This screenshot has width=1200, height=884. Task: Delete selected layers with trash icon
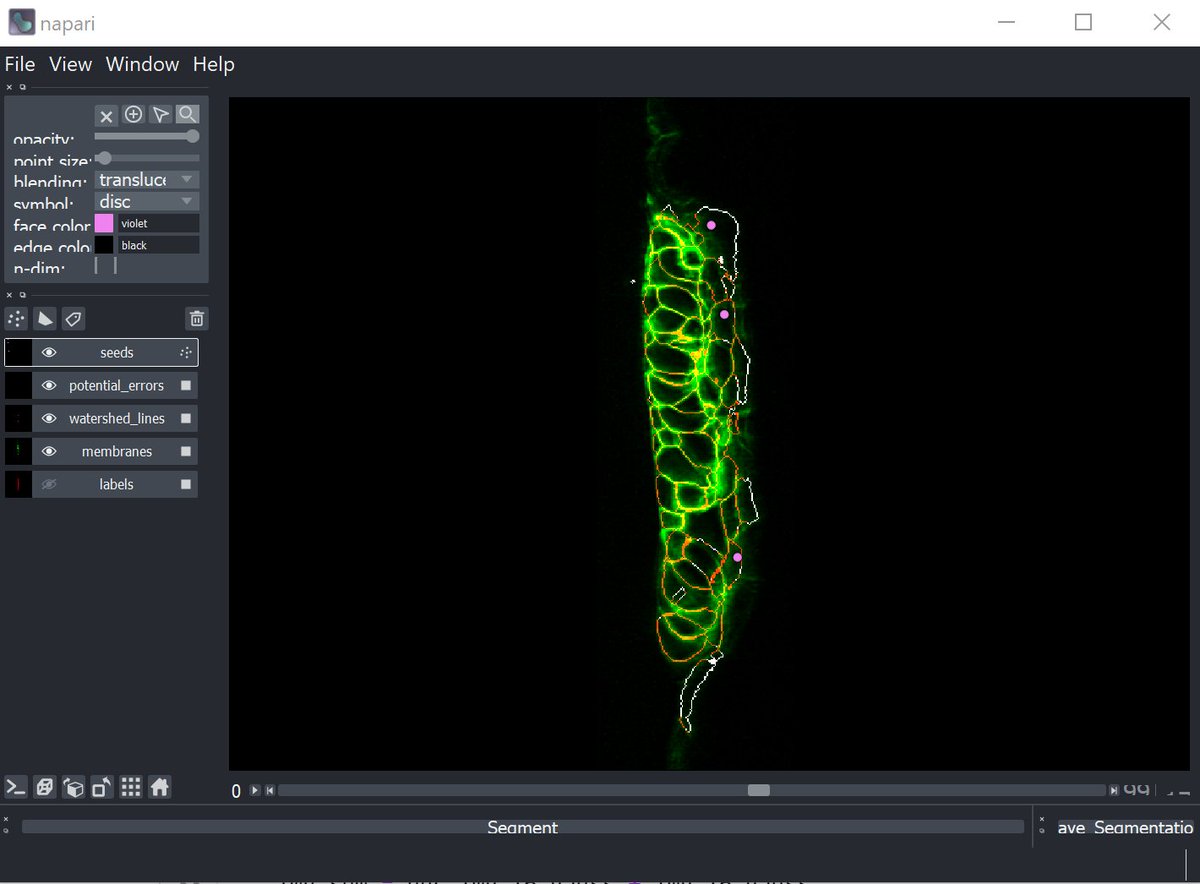pos(197,319)
